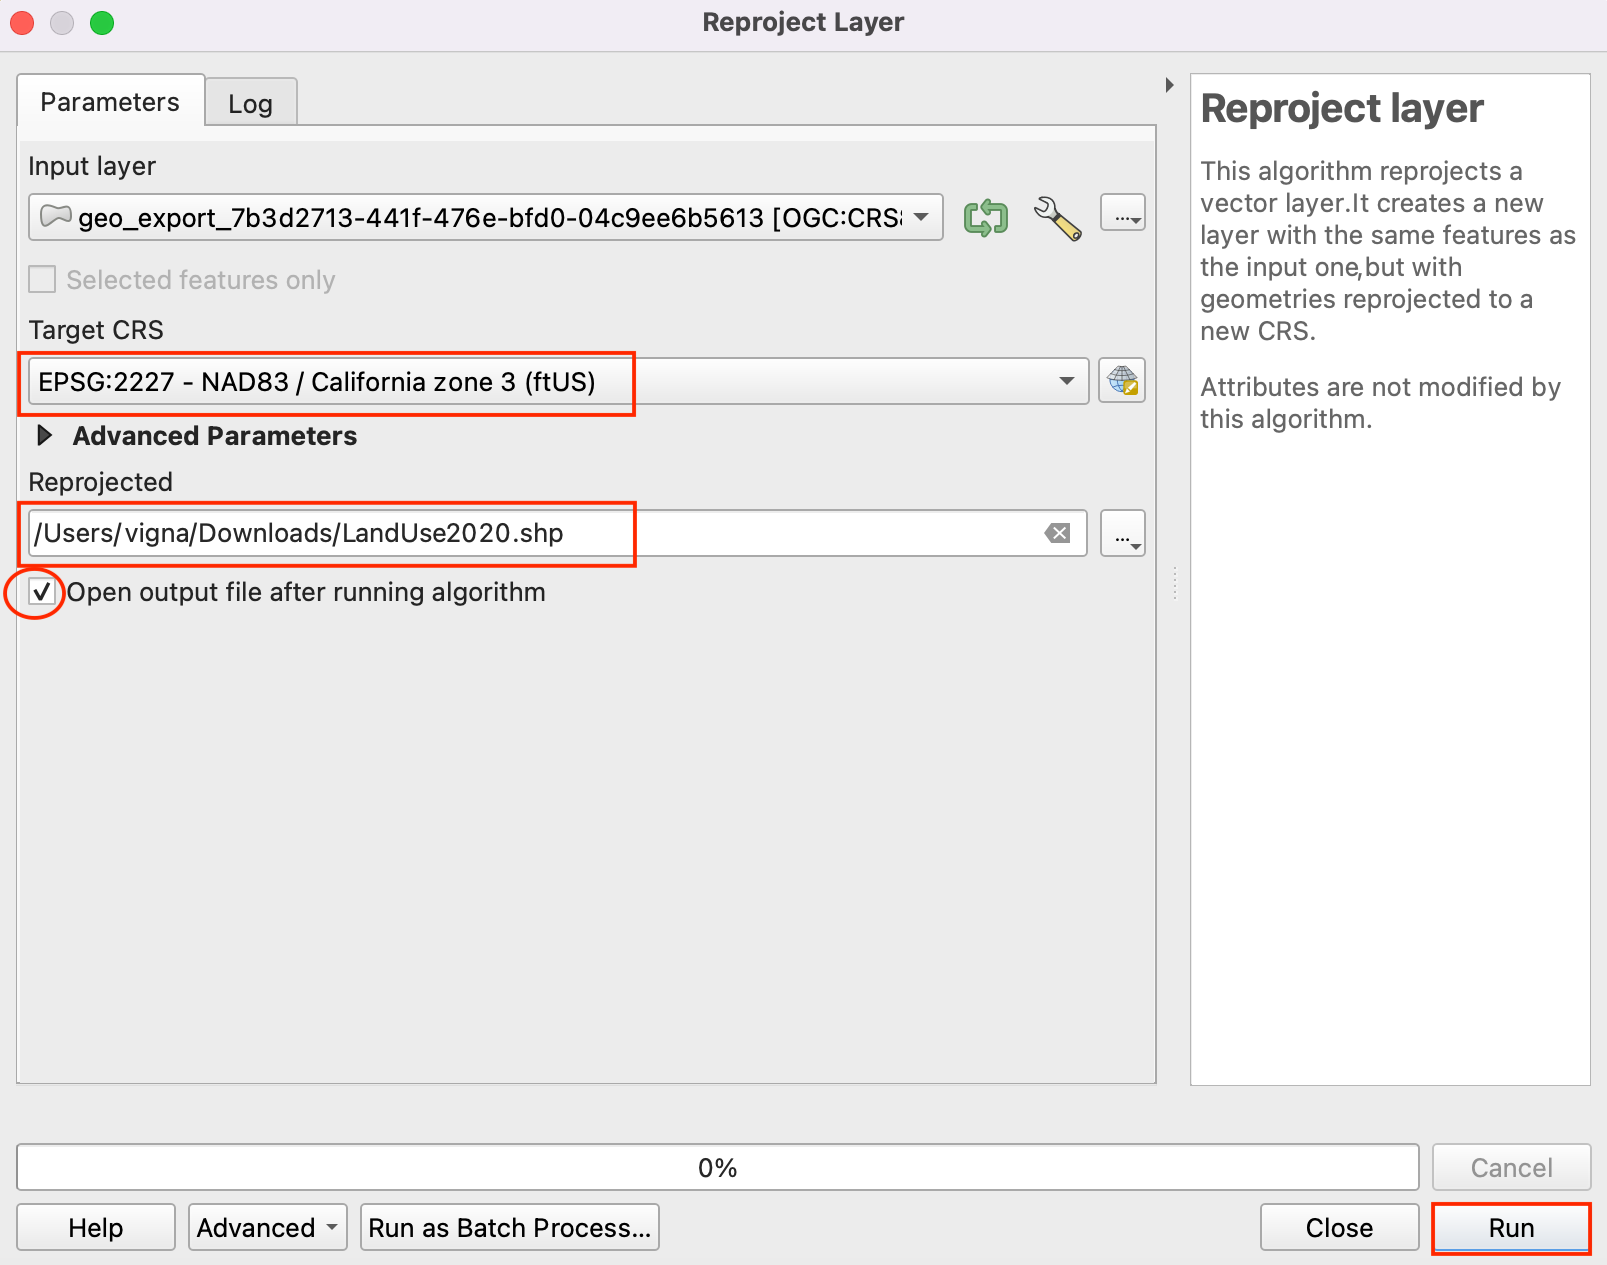1607x1265 pixels.
Task: Enable Selected features only checkbox
Action: point(42,279)
